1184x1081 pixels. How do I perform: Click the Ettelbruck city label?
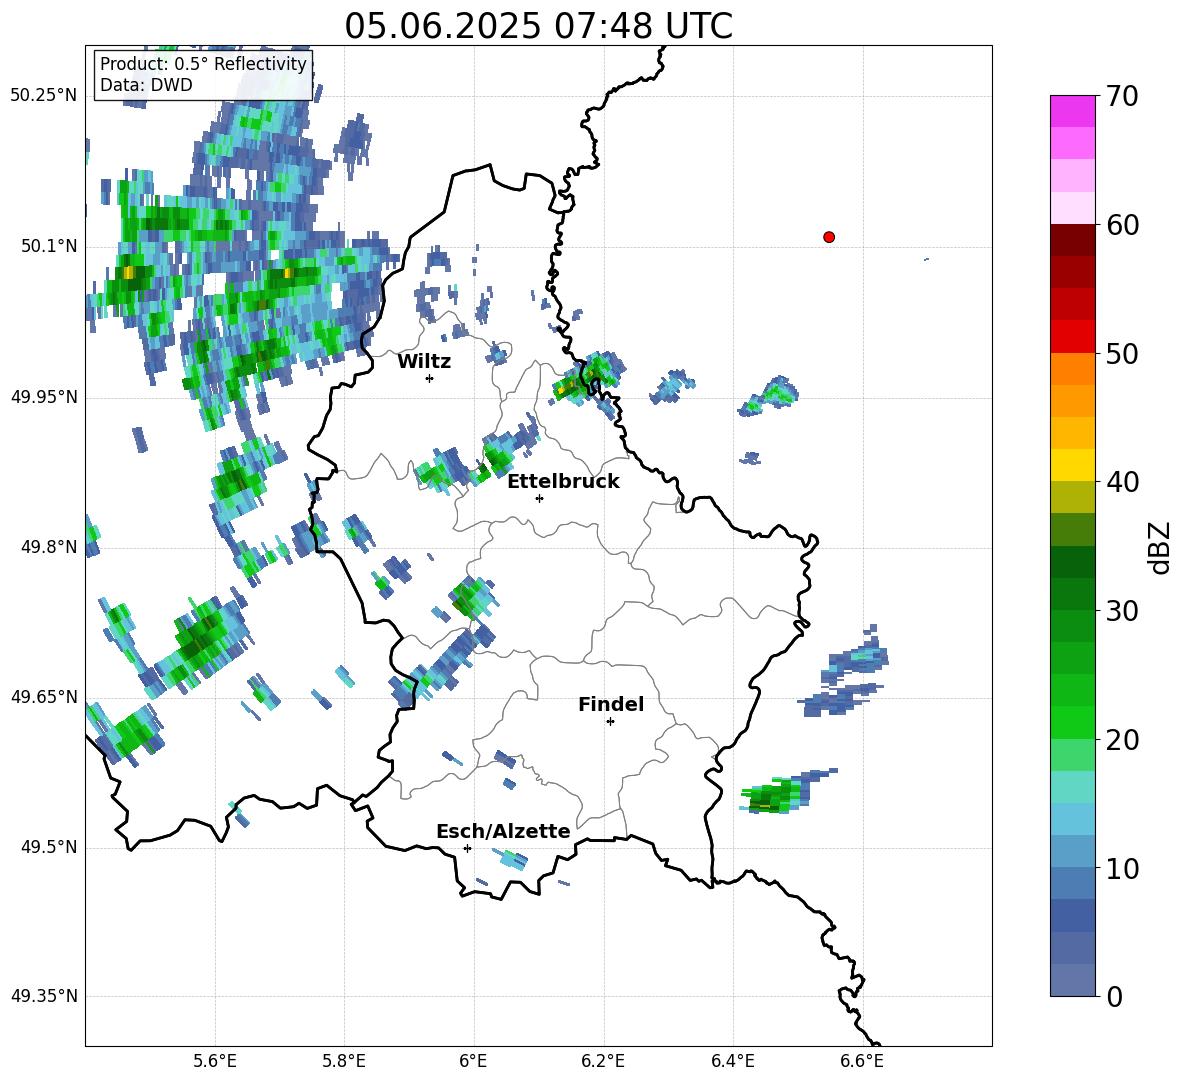pyautogui.click(x=563, y=481)
